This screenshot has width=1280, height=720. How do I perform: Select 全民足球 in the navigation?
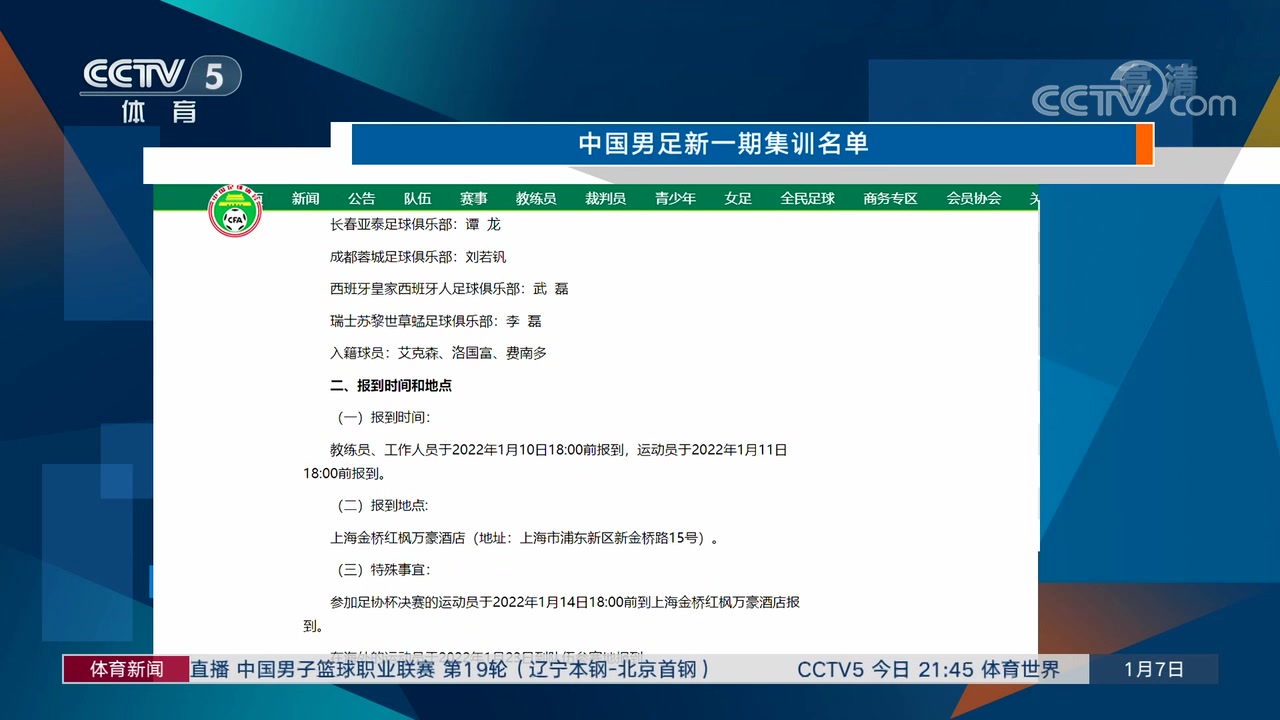pyautogui.click(x=807, y=198)
